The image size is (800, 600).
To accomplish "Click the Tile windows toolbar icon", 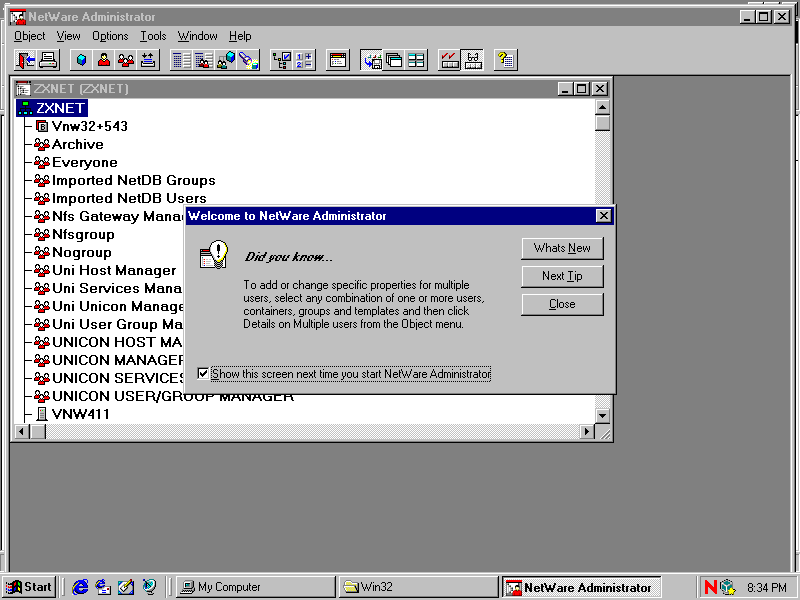I will coord(416,60).
